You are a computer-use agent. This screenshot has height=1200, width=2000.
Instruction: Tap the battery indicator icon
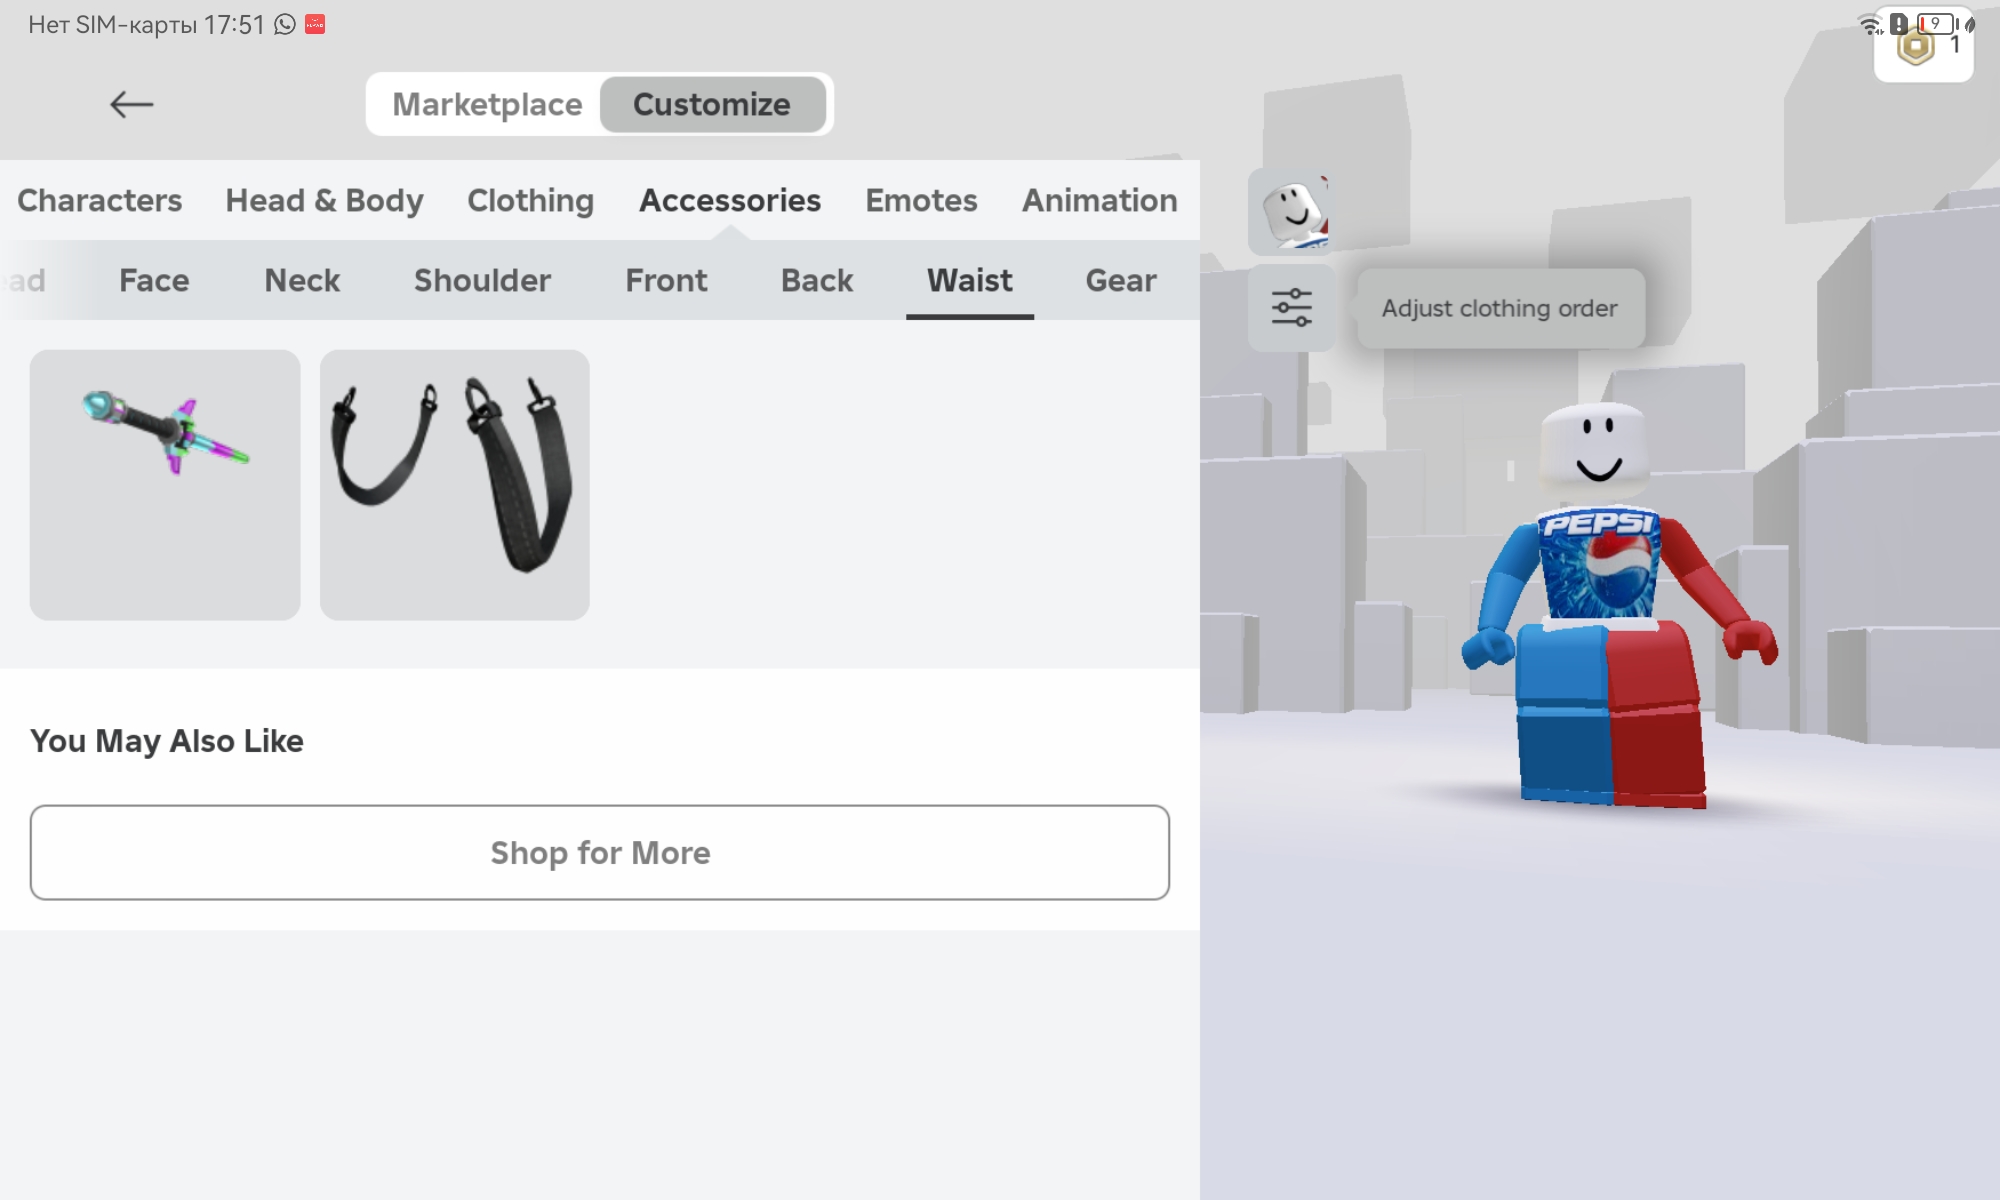pyautogui.click(x=1936, y=23)
